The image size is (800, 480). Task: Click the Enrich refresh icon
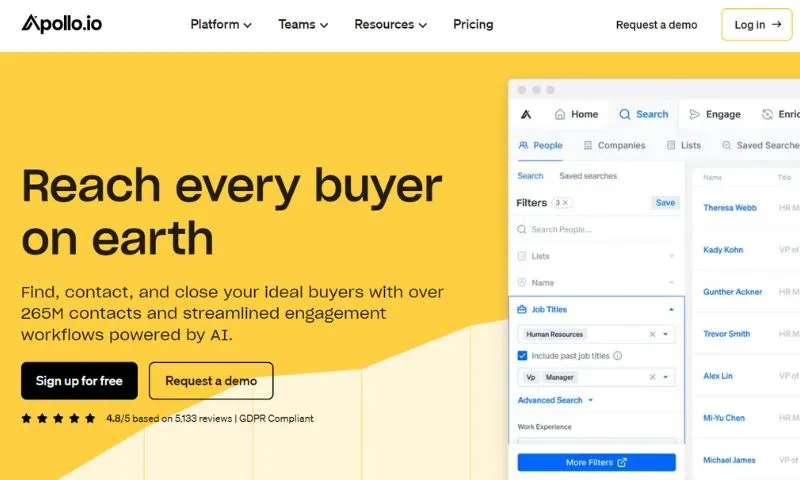[767, 114]
